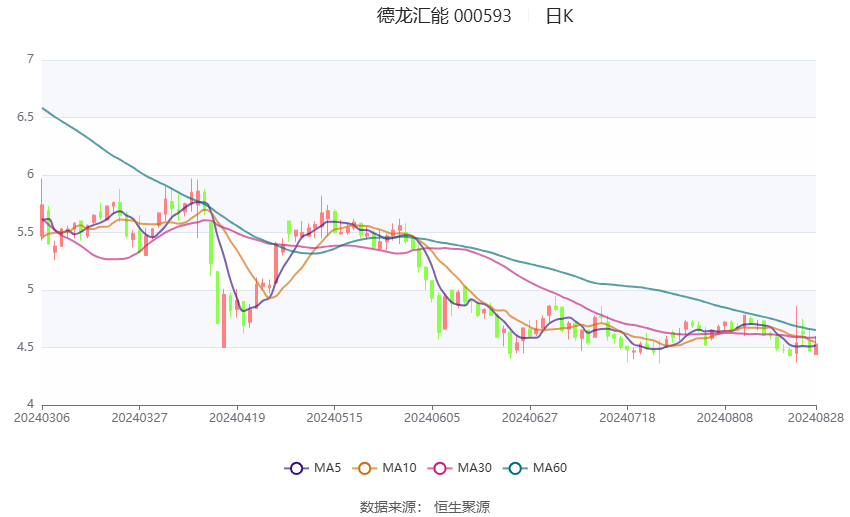The width and height of the screenshot is (850, 517).
Task: Click the x-axis date 20240419
Action: [237, 418]
